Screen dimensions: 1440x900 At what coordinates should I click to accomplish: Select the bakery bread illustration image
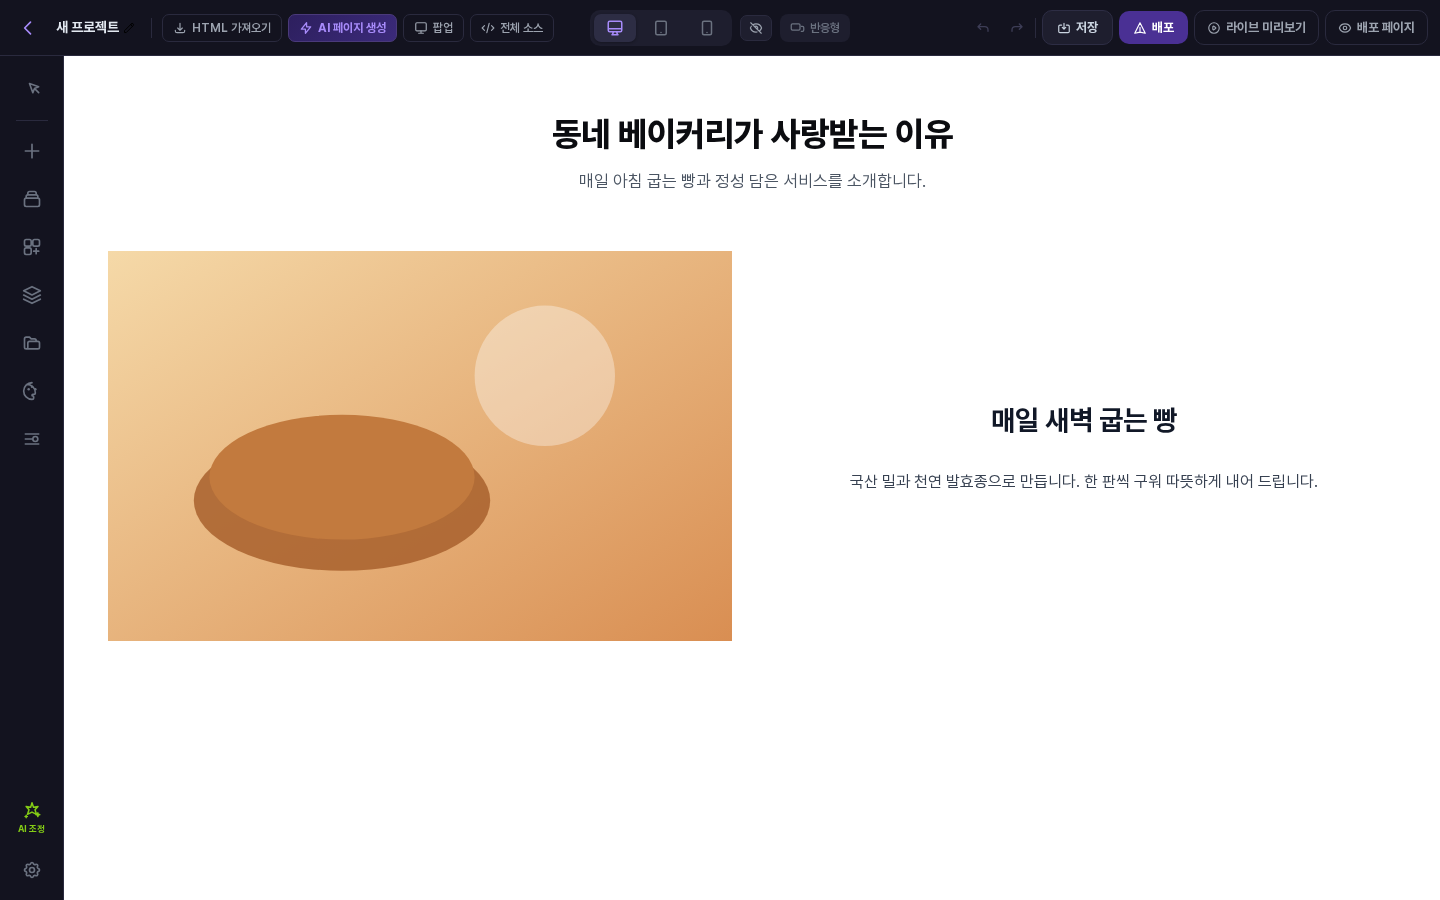(420, 446)
